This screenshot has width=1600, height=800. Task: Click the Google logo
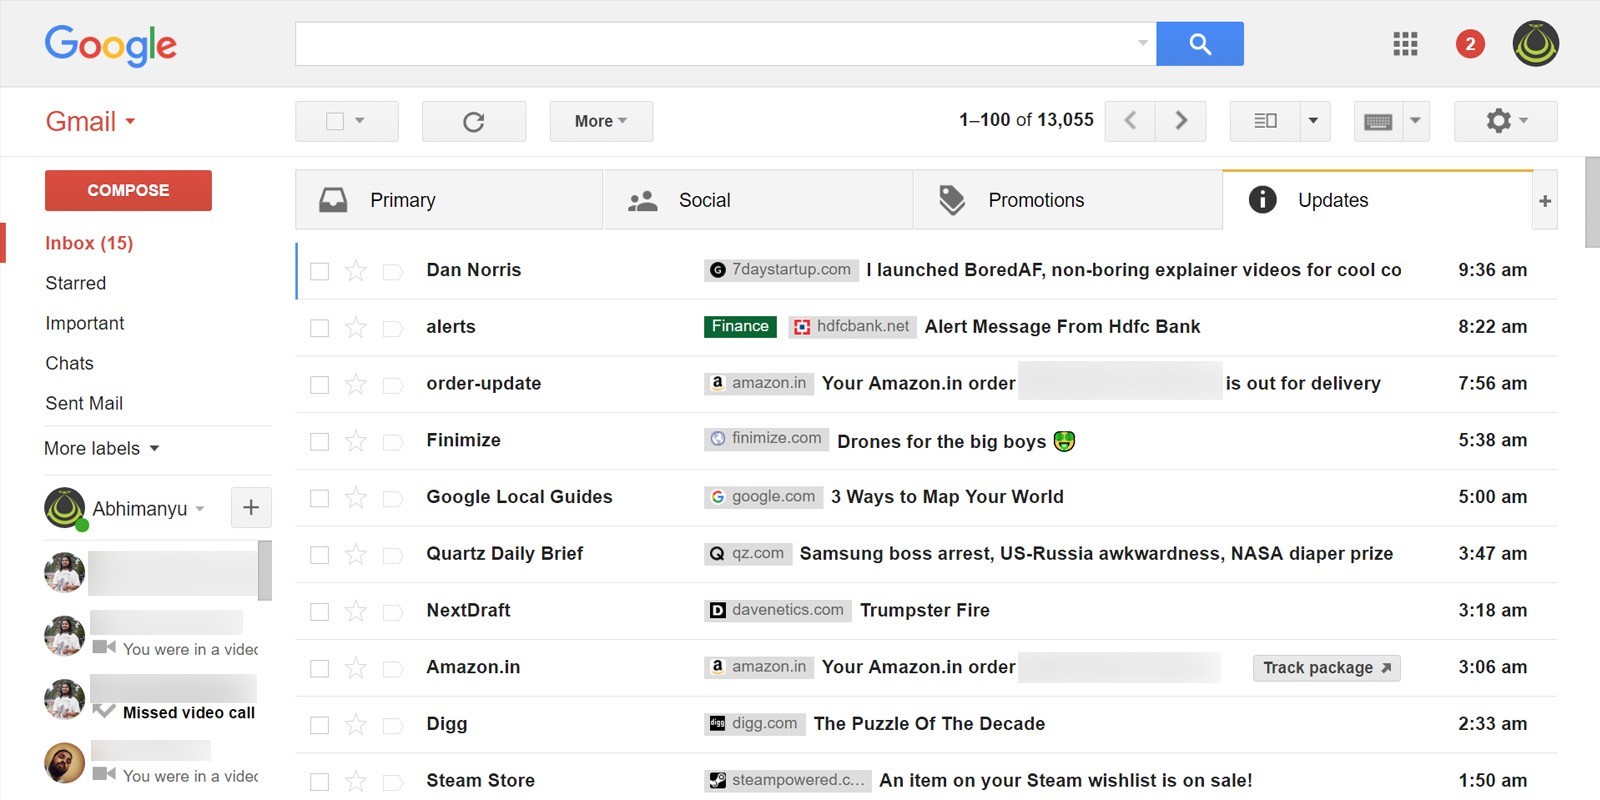111,45
